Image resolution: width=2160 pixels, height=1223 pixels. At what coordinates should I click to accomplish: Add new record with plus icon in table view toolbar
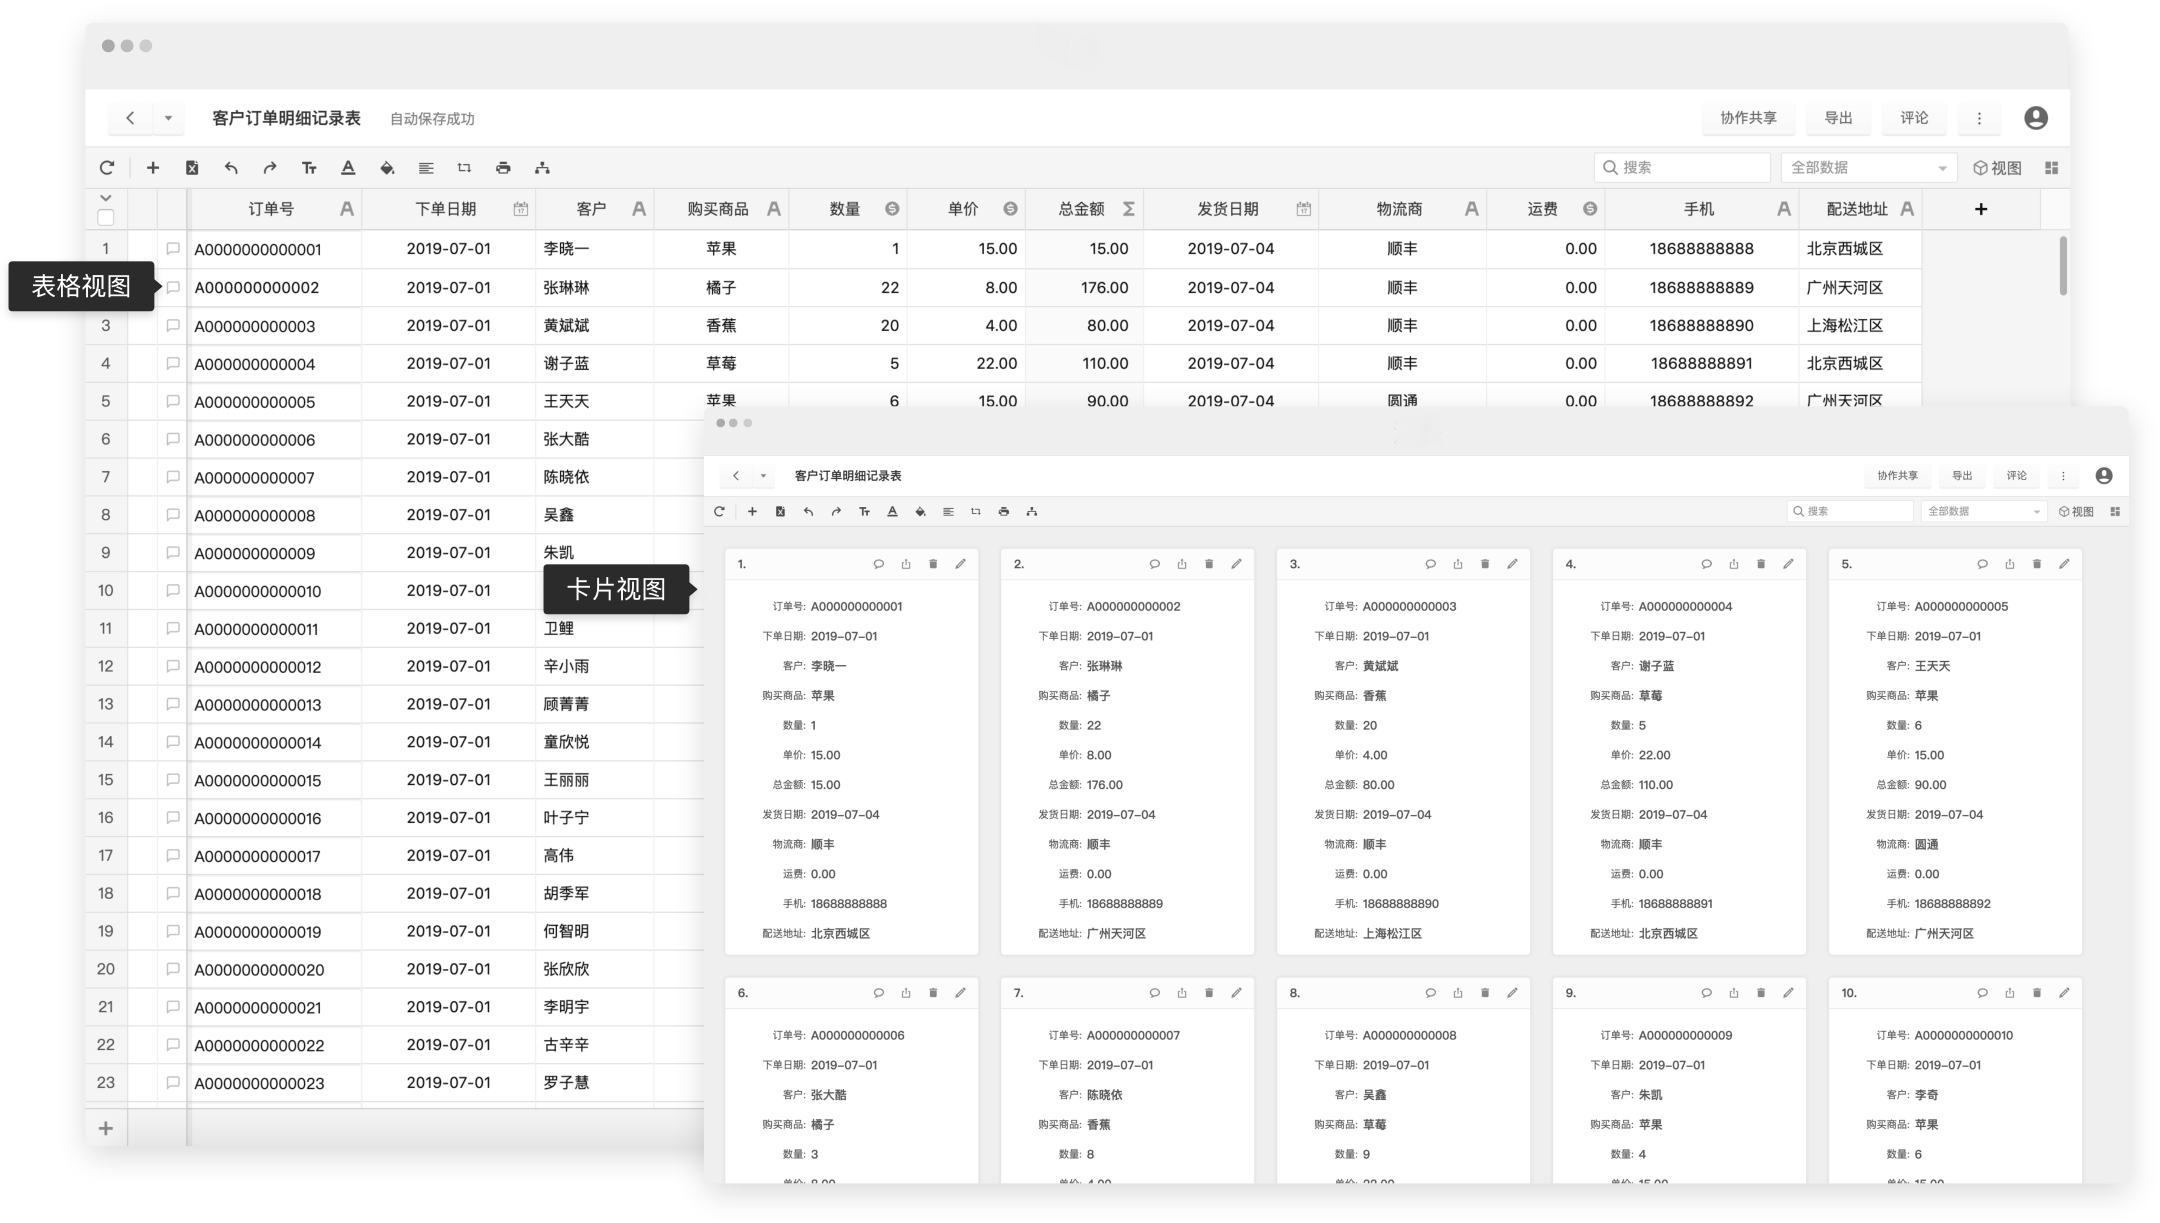[x=152, y=168]
